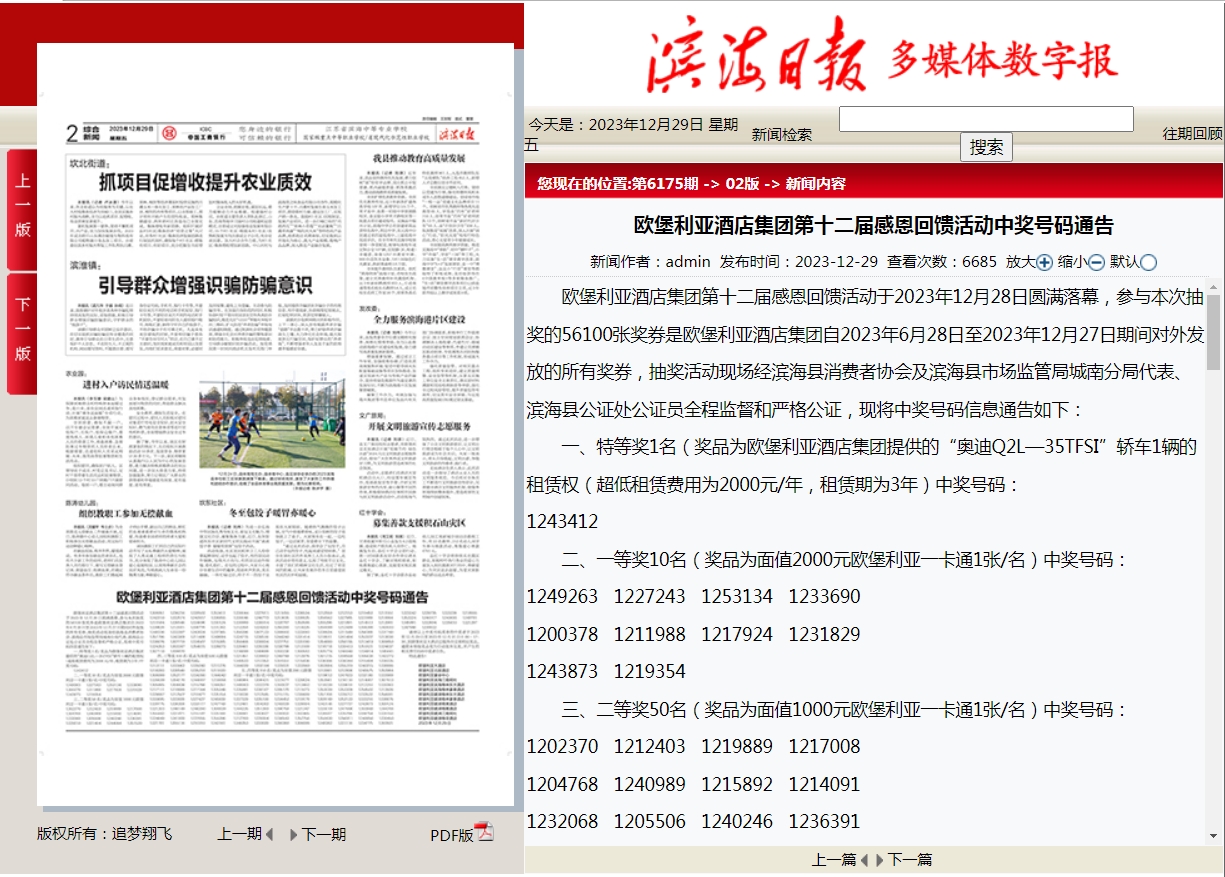Go to next page with 下一版 tab
This screenshot has width=1225, height=877.
tap(22, 333)
